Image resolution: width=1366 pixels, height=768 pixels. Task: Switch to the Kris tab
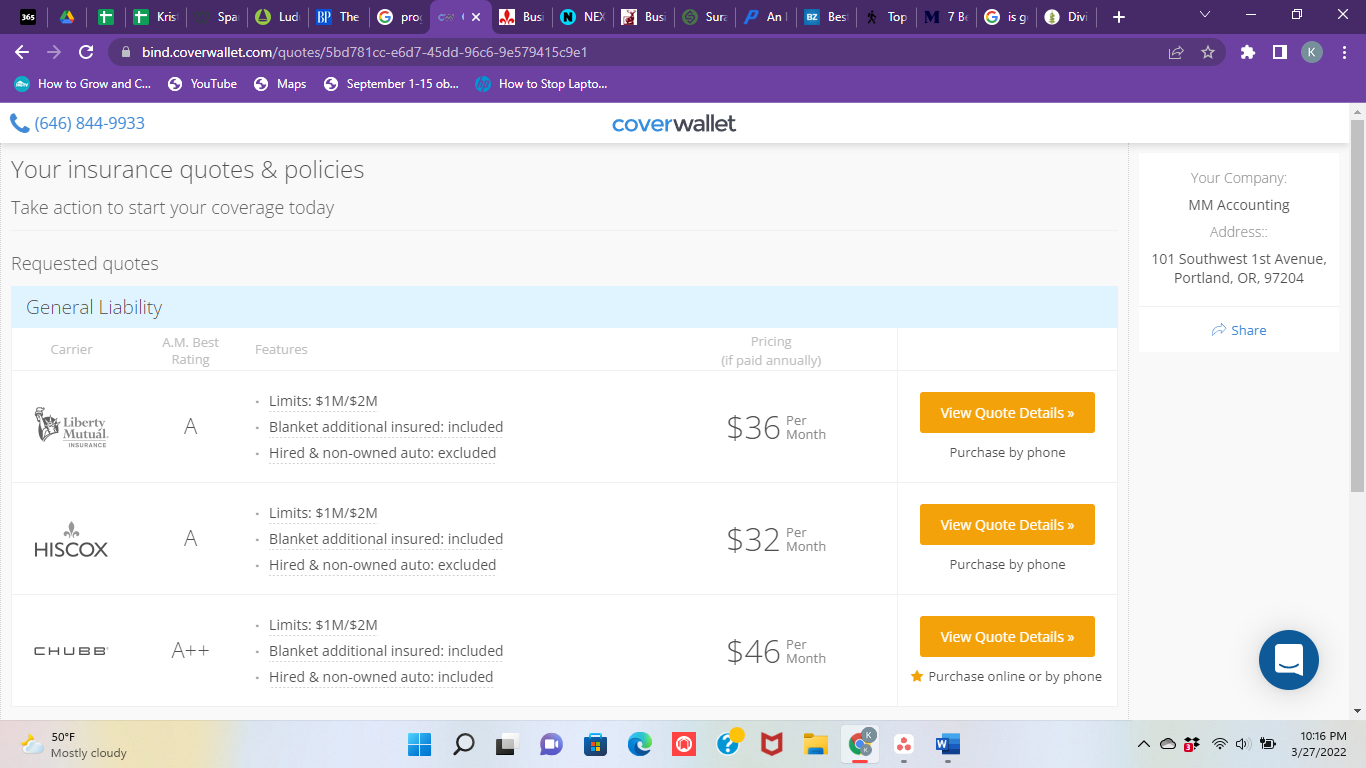pyautogui.click(x=155, y=17)
